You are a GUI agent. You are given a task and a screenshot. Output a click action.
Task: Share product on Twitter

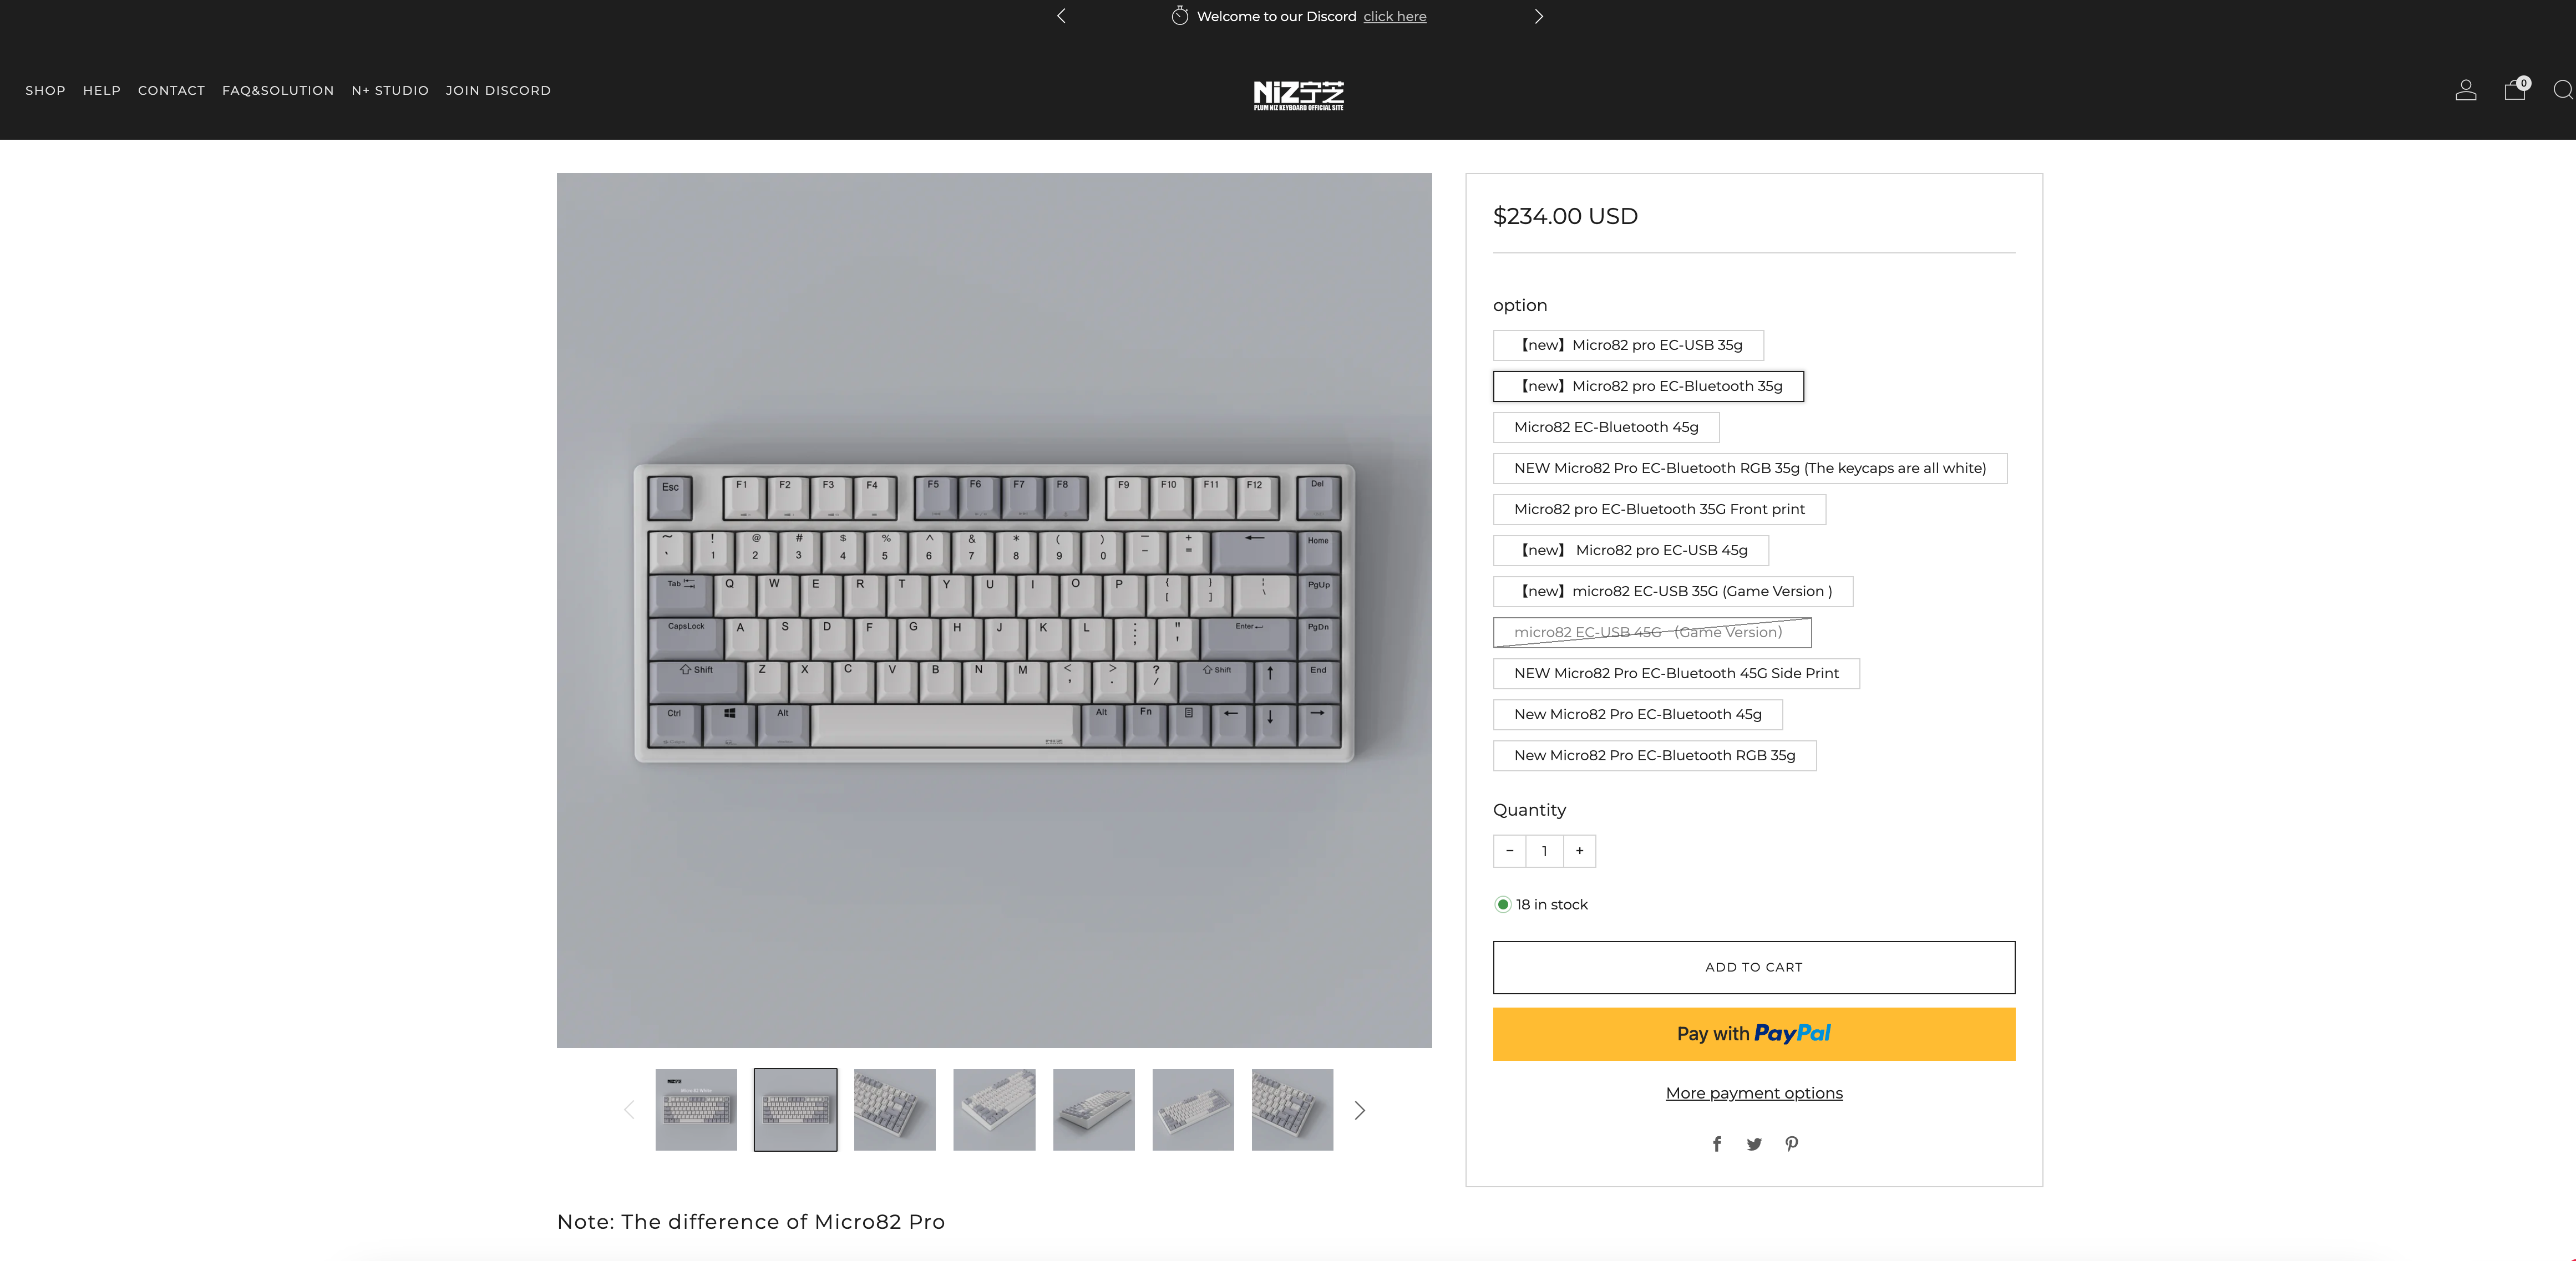tap(1754, 1144)
